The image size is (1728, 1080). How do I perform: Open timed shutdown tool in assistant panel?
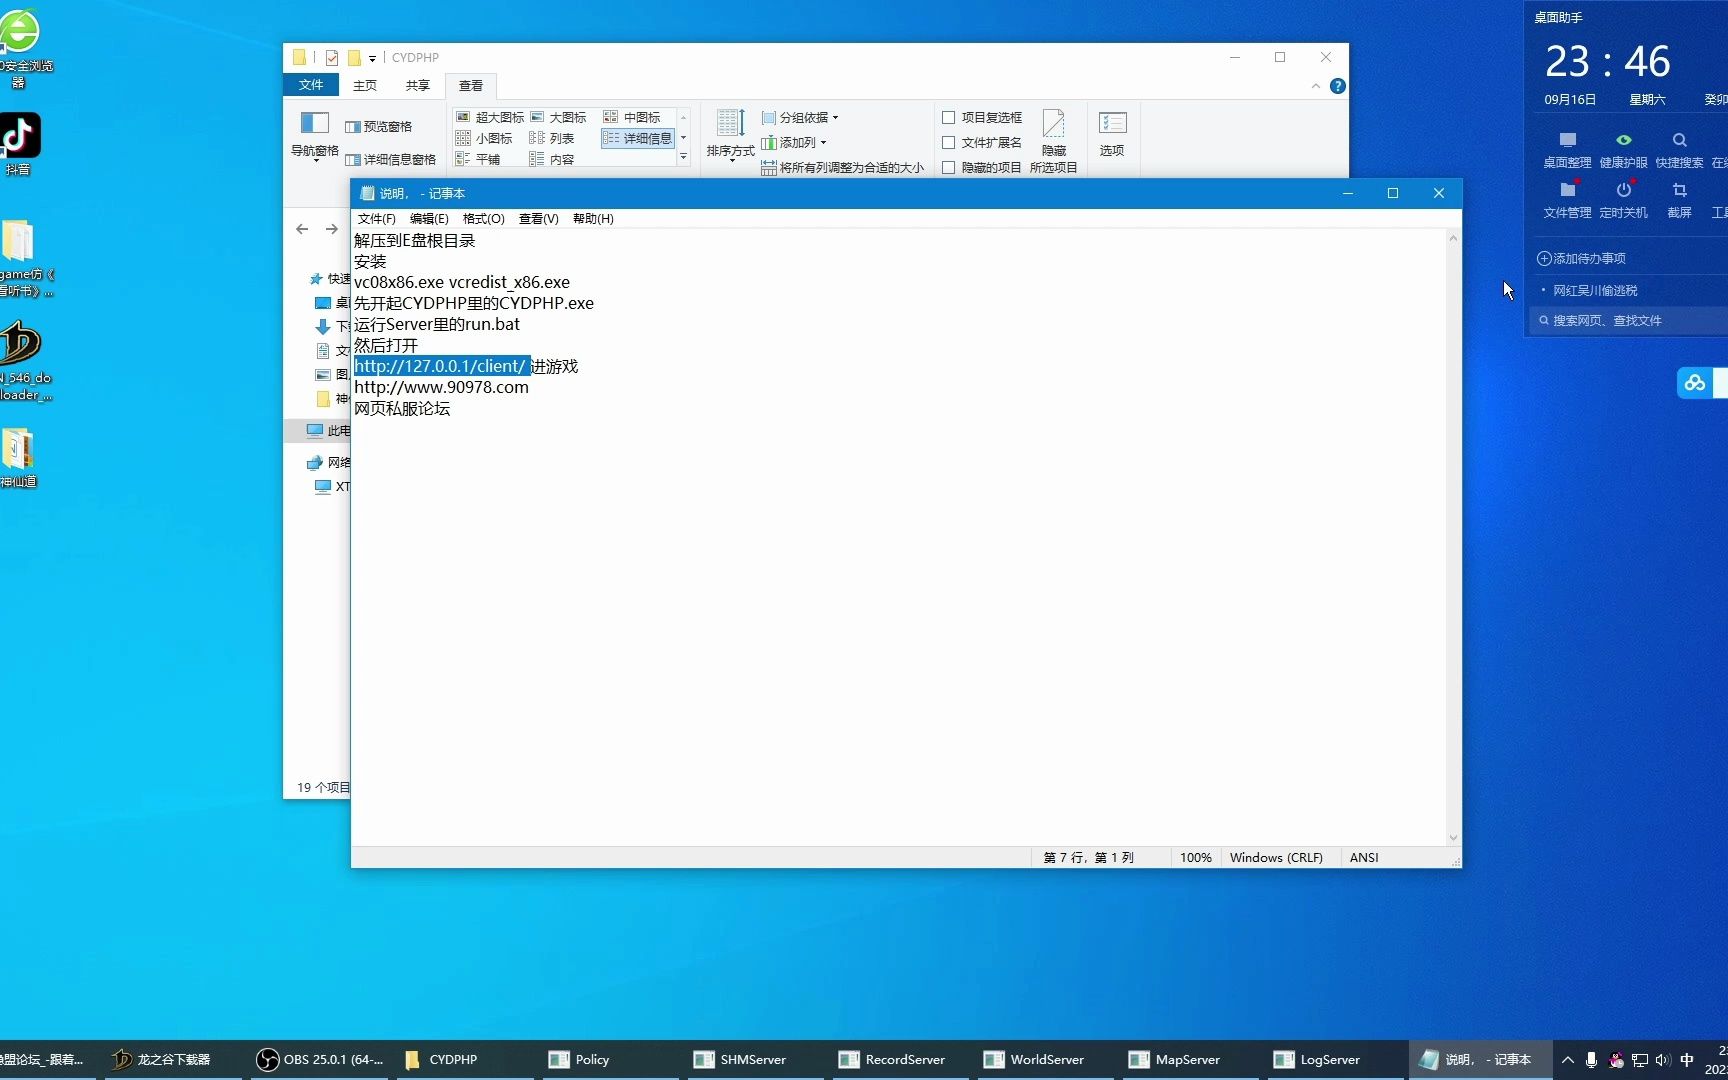click(1623, 200)
